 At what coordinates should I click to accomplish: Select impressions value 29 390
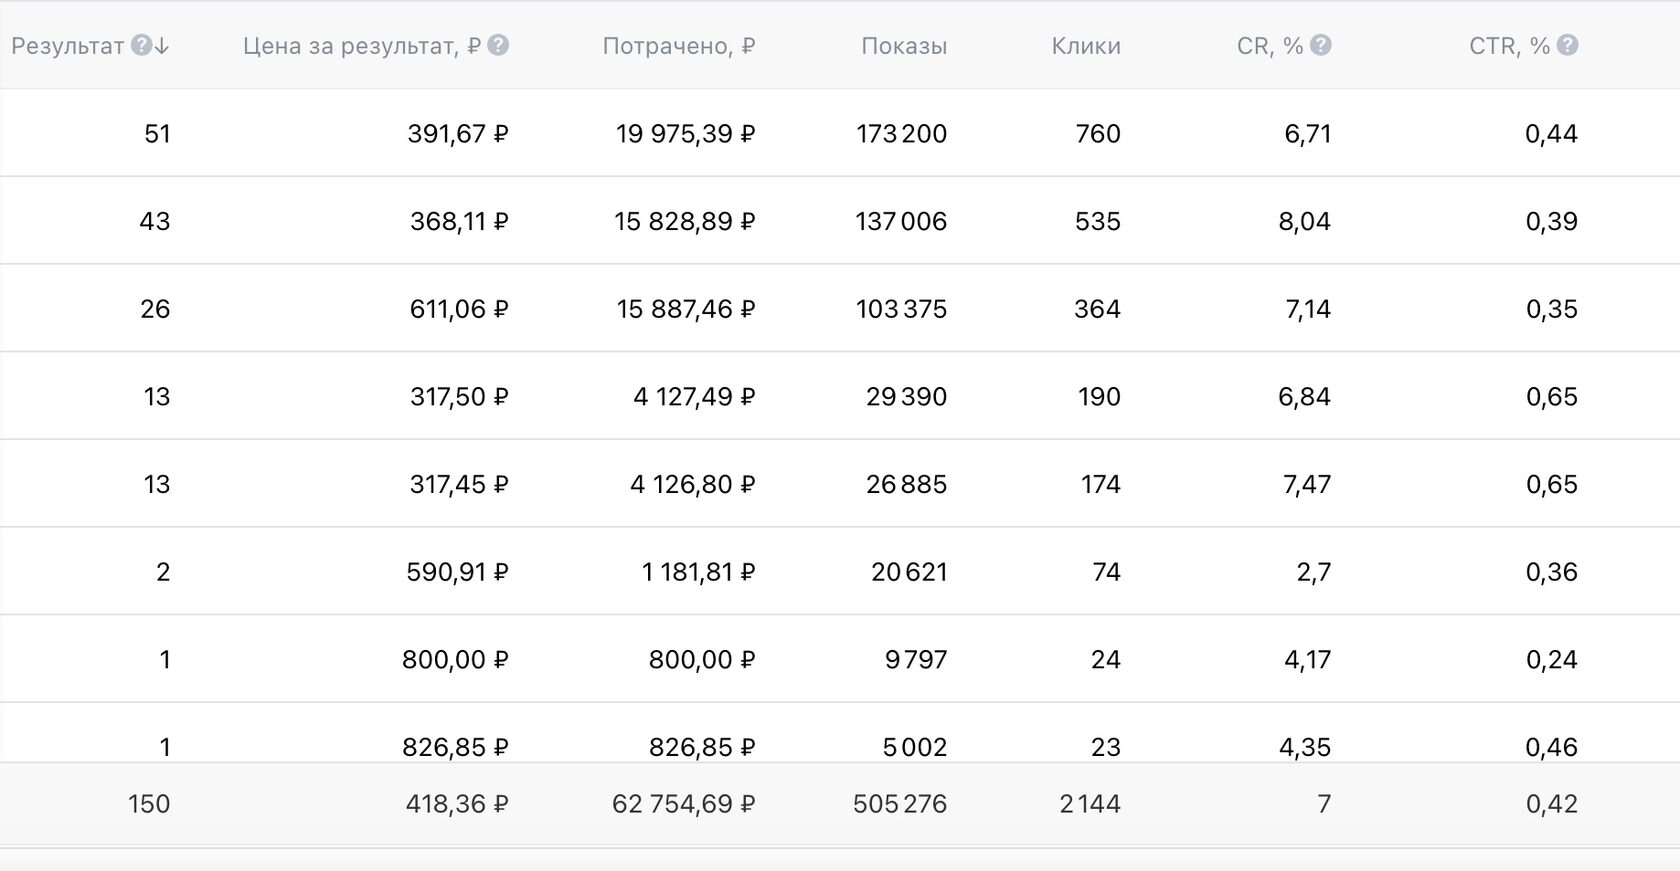click(x=907, y=397)
